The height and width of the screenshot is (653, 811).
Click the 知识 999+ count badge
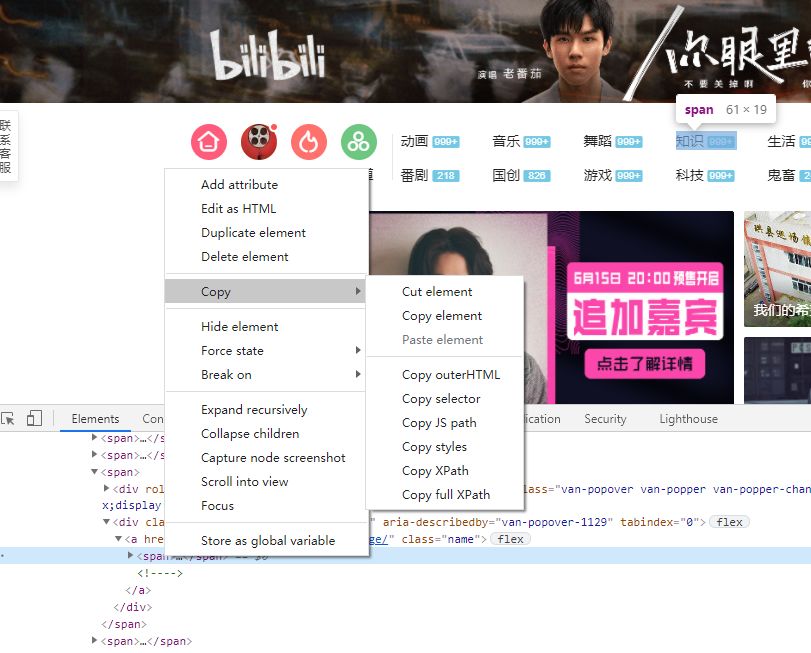[x=721, y=140]
